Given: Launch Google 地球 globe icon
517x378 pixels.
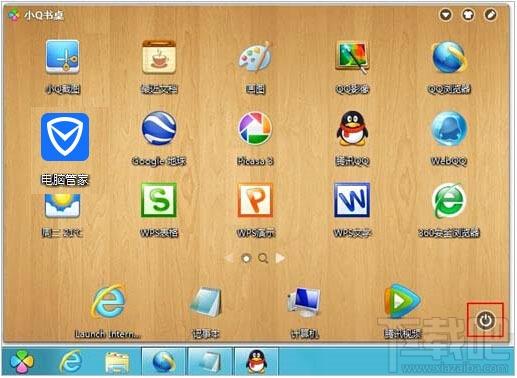Looking at the screenshot, I should 159,128.
